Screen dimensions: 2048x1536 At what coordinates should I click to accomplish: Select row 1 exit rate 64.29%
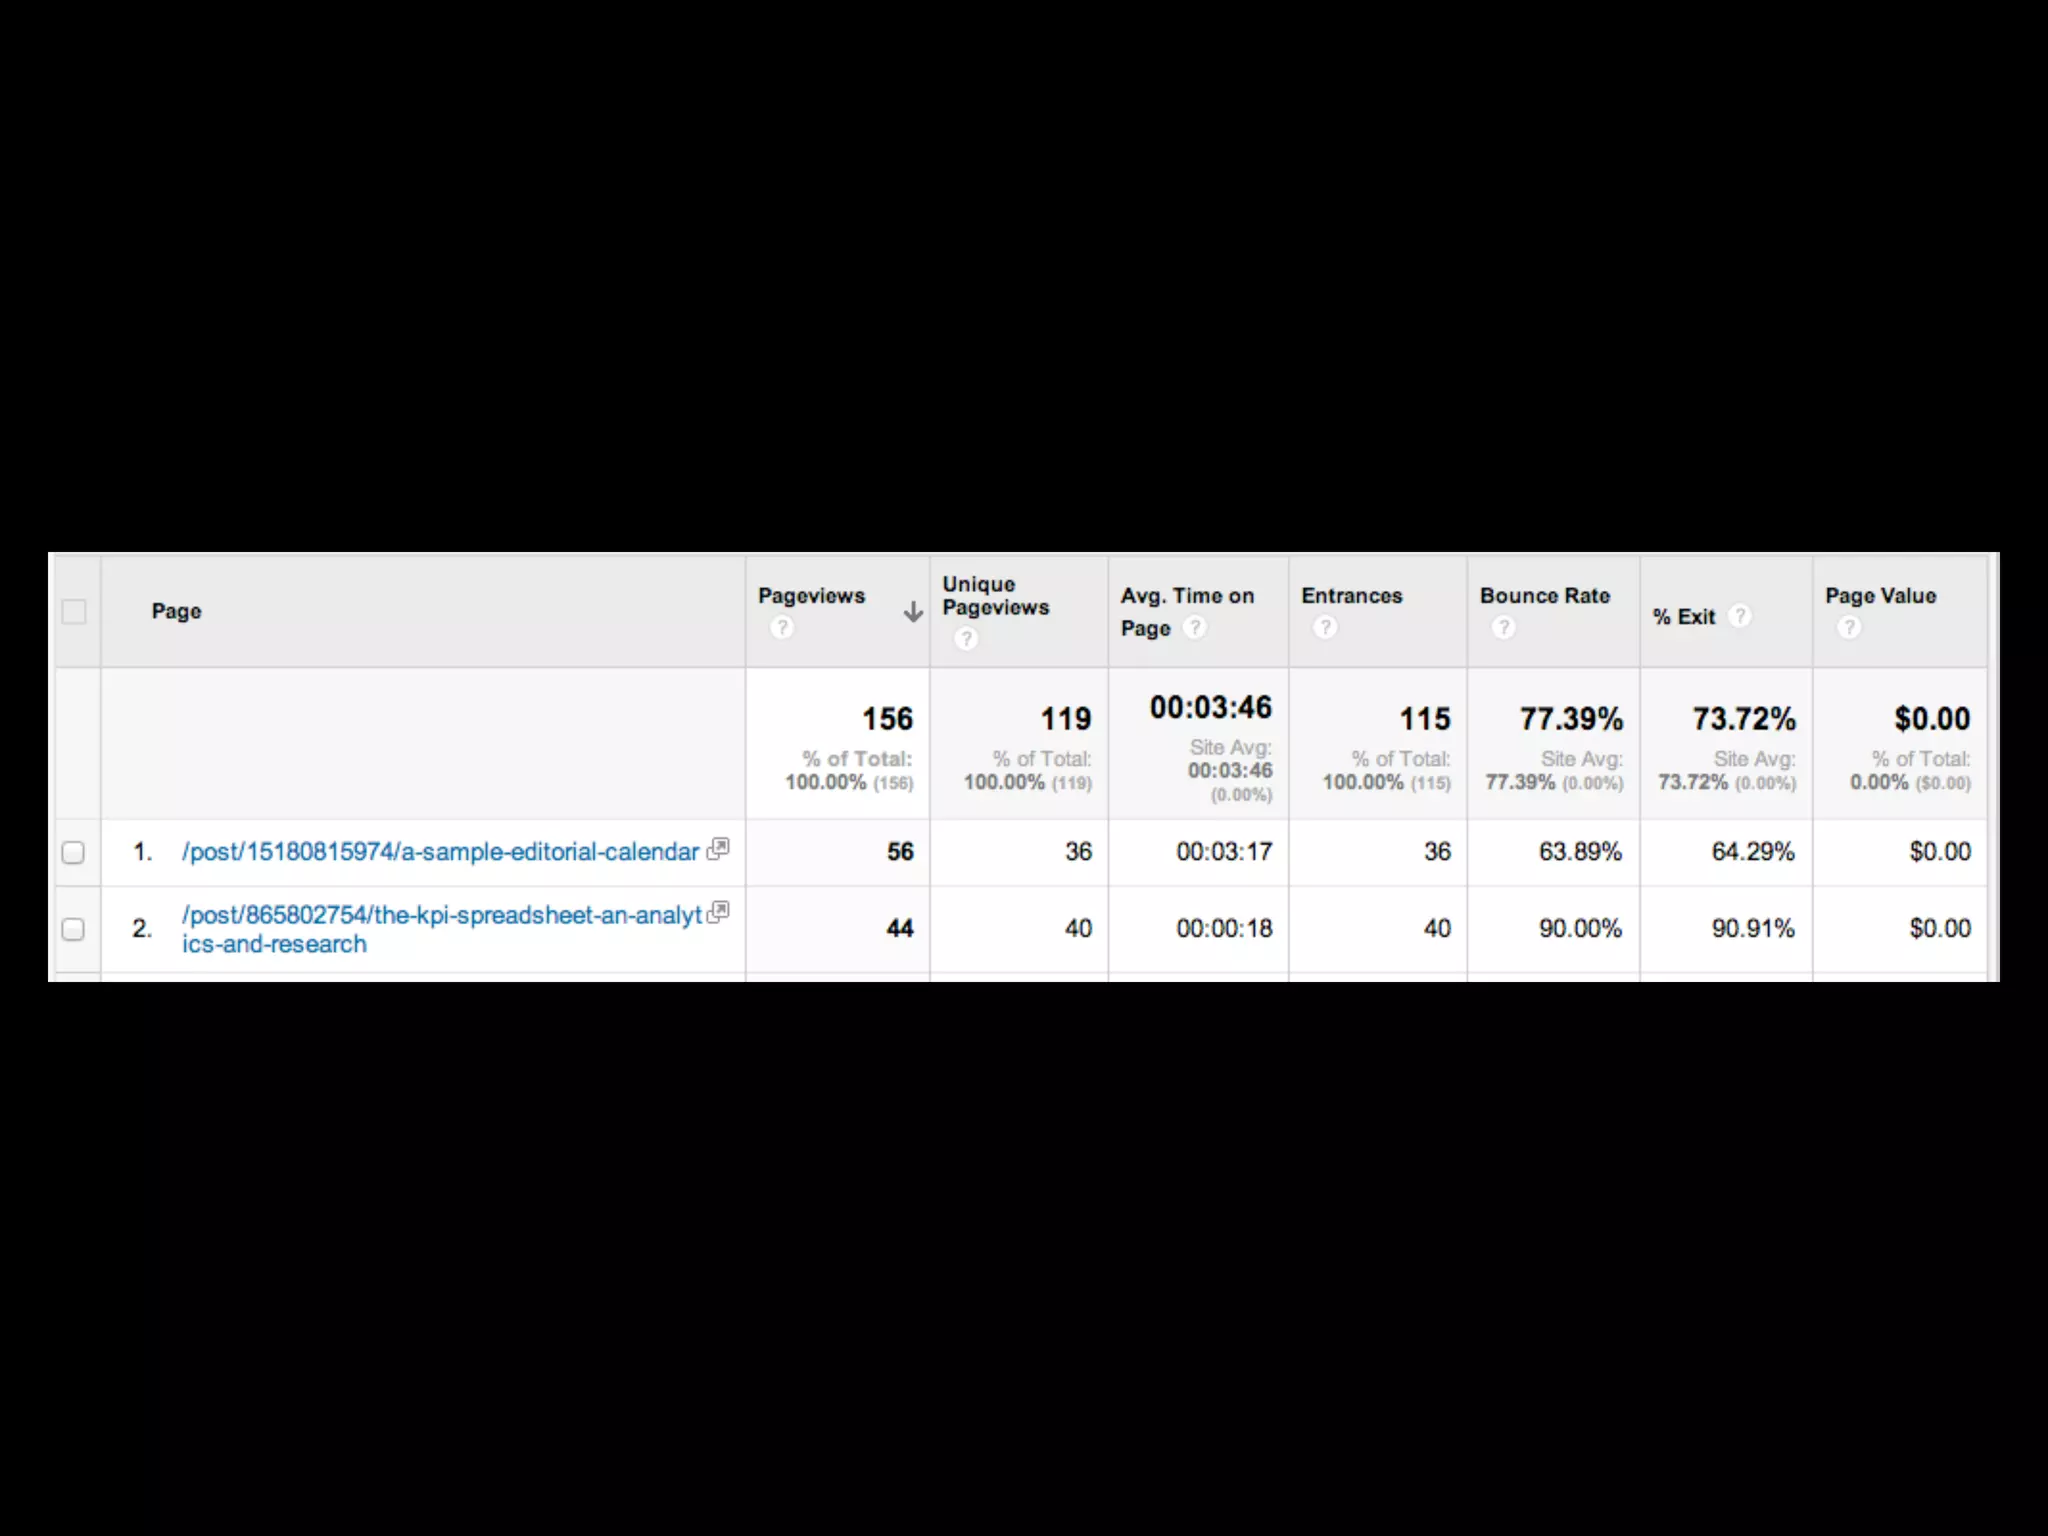click(1753, 852)
